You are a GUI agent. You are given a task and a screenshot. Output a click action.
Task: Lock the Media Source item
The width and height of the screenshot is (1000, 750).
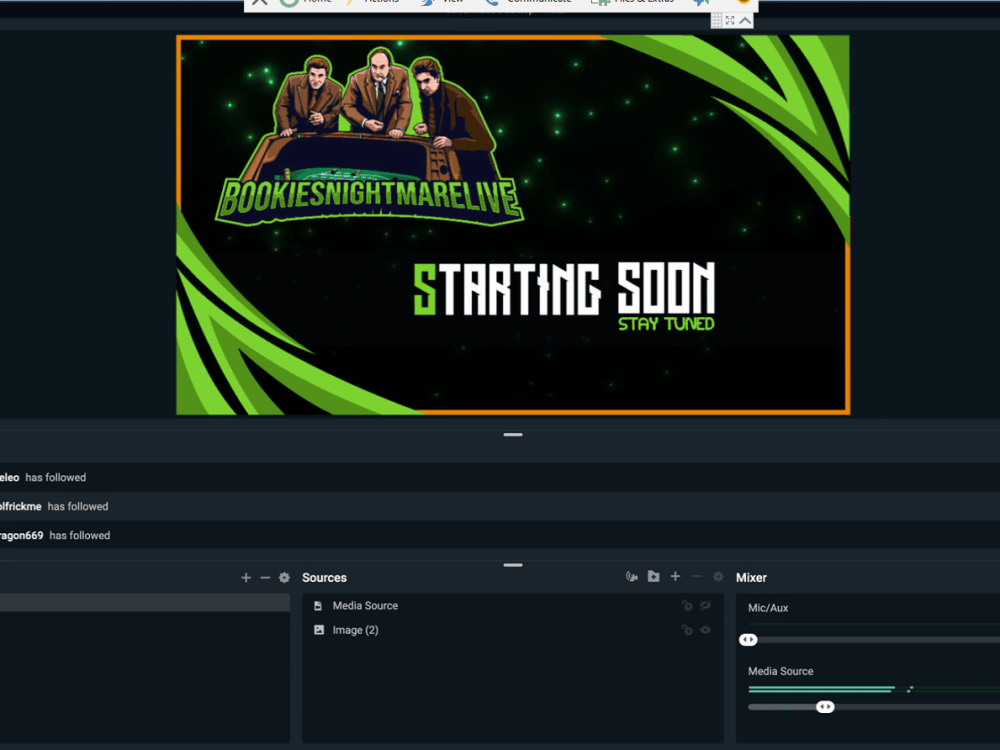(x=687, y=606)
